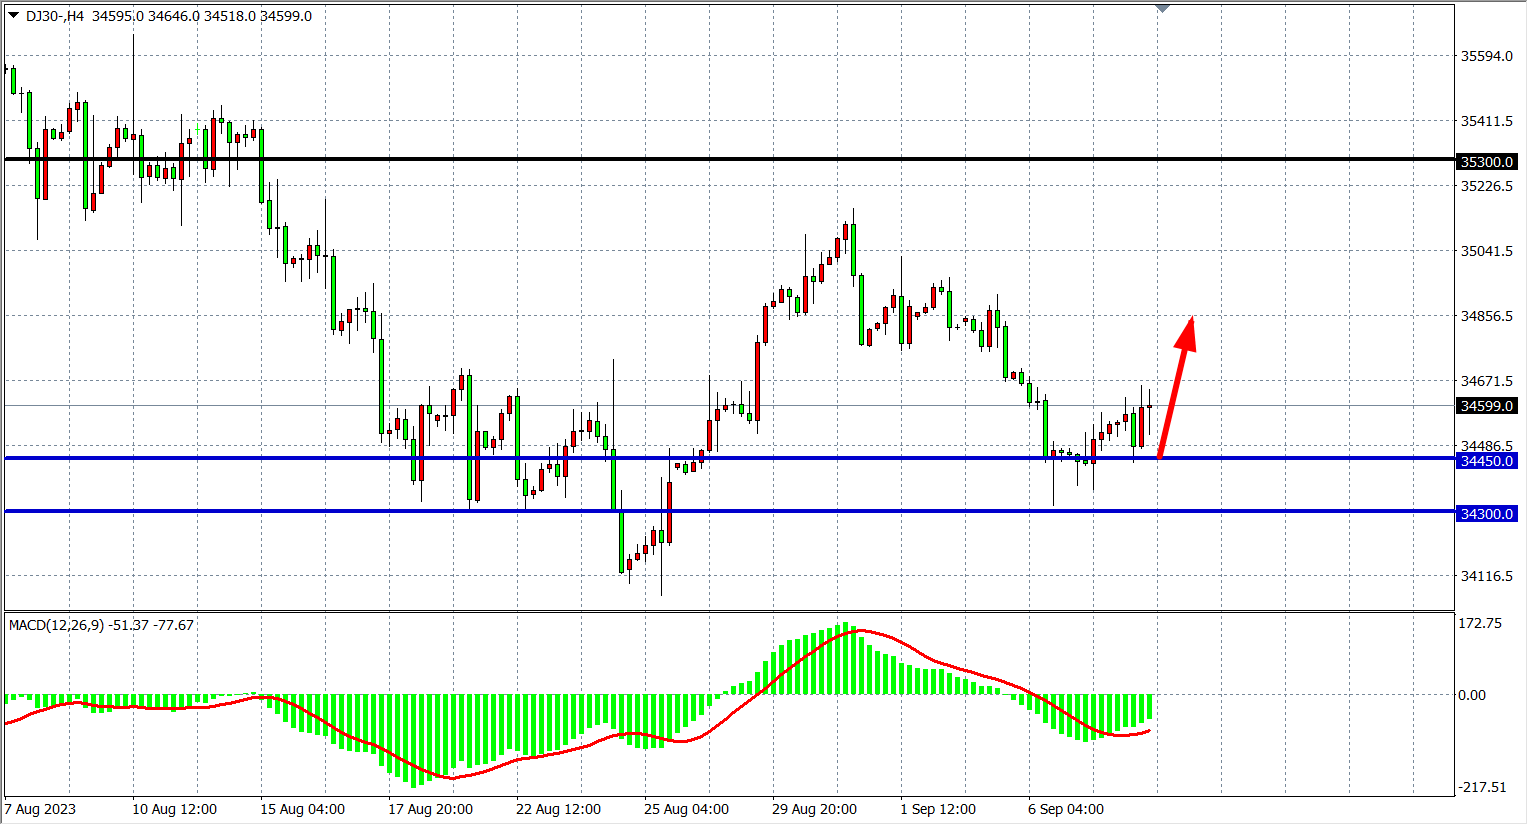
Task: Click the blue 34300.0 price tag
Action: coord(1487,514)
